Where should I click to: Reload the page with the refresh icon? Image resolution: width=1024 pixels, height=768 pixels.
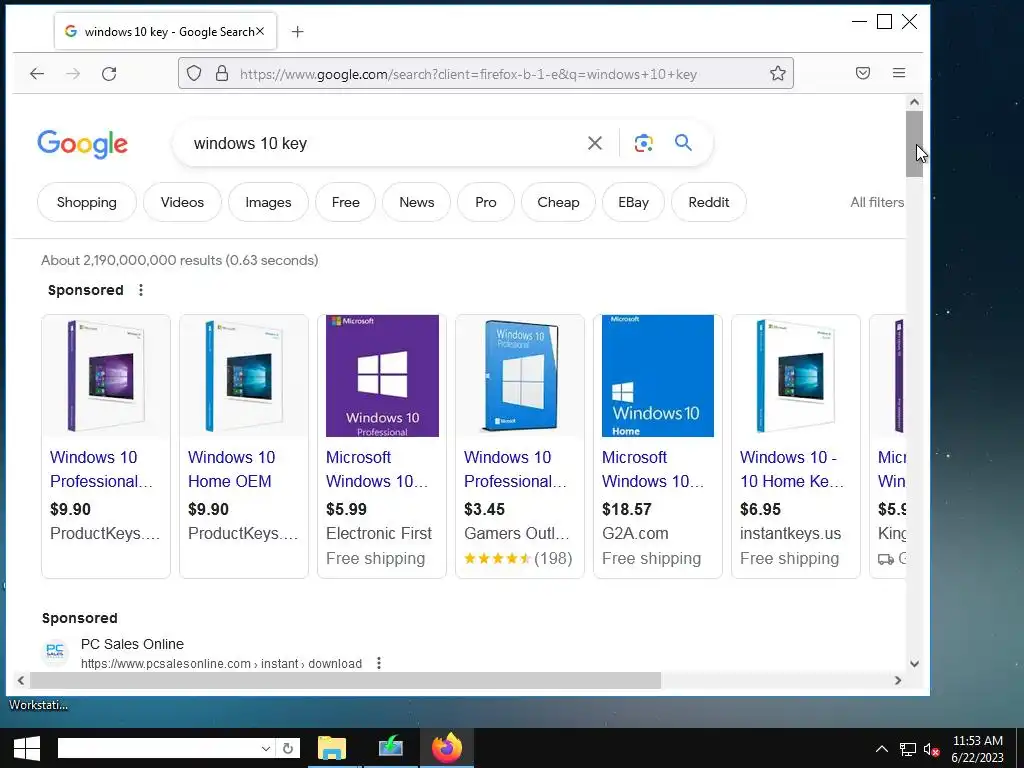click(x=109, y=74)
